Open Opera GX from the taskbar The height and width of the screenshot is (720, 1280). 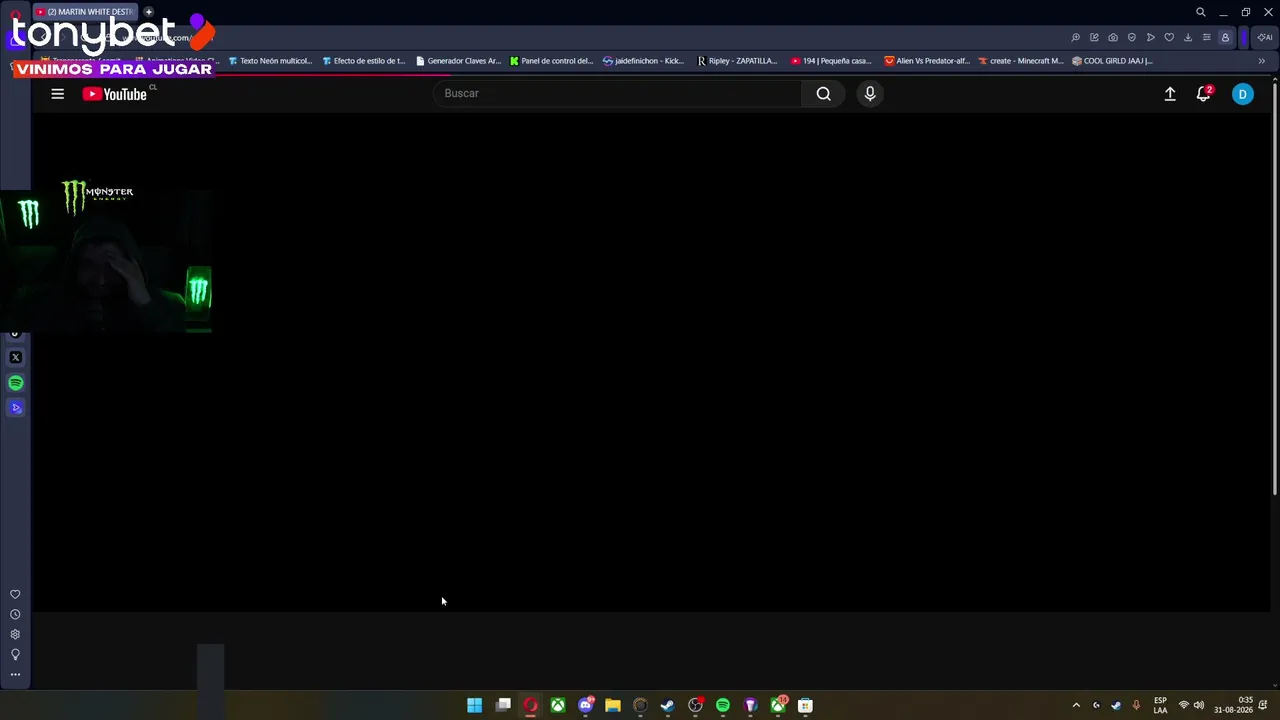pyautogui.click(x=530, y=705)
